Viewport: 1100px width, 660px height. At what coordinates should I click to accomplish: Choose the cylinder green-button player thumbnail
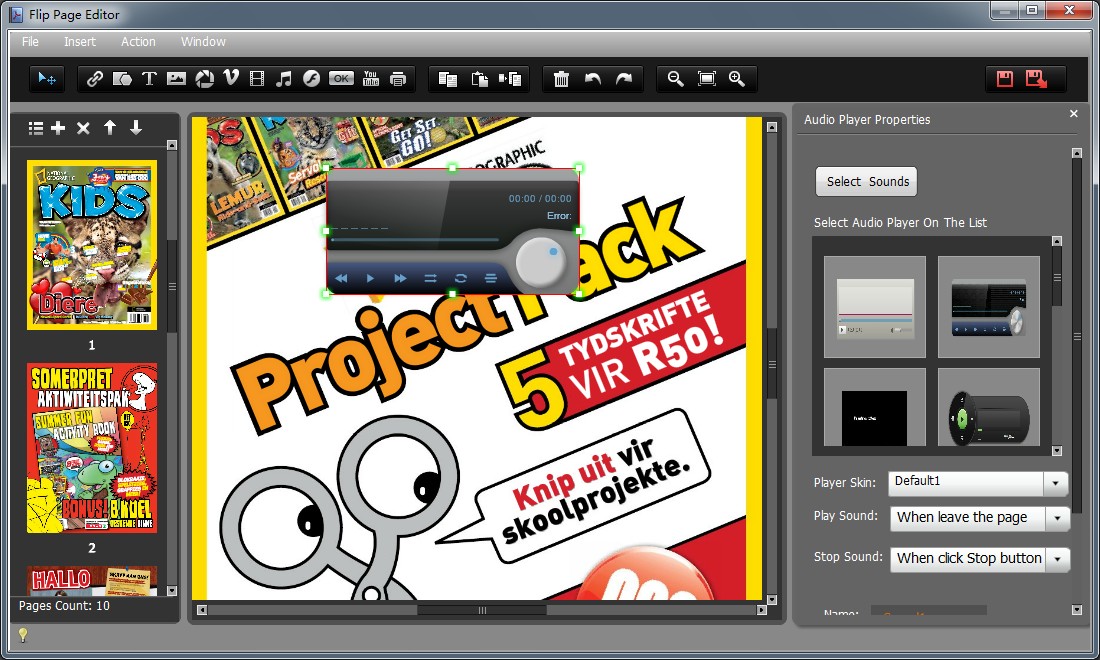click(988, 408)
